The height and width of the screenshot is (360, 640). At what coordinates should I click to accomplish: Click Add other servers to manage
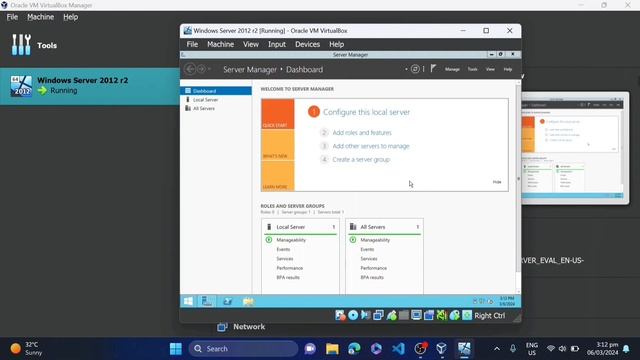click(x=371, y=146)
